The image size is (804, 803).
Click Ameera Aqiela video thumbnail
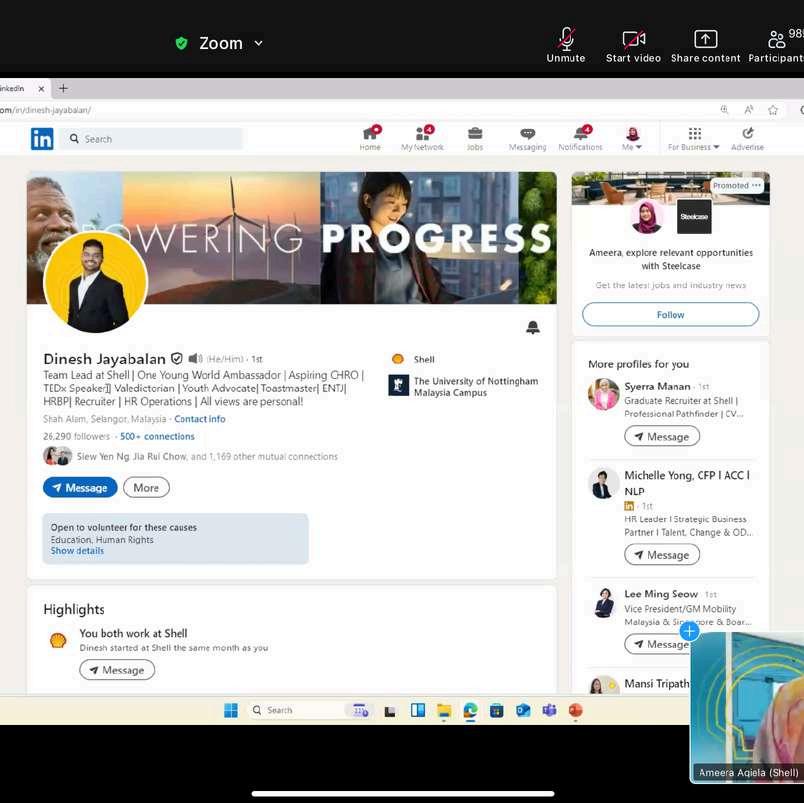(747, 708)
